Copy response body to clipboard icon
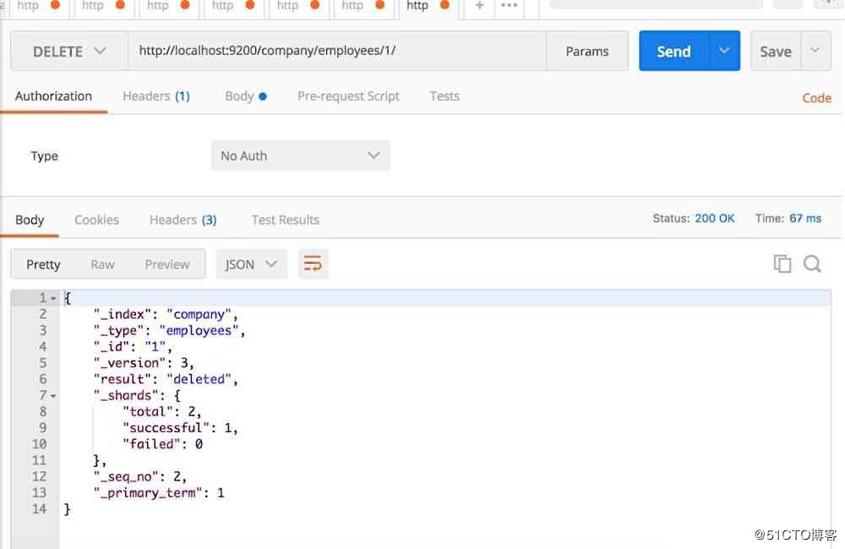The height and width of the screenshot is (549, 845). pyautogui.click(x=782, y=264)
